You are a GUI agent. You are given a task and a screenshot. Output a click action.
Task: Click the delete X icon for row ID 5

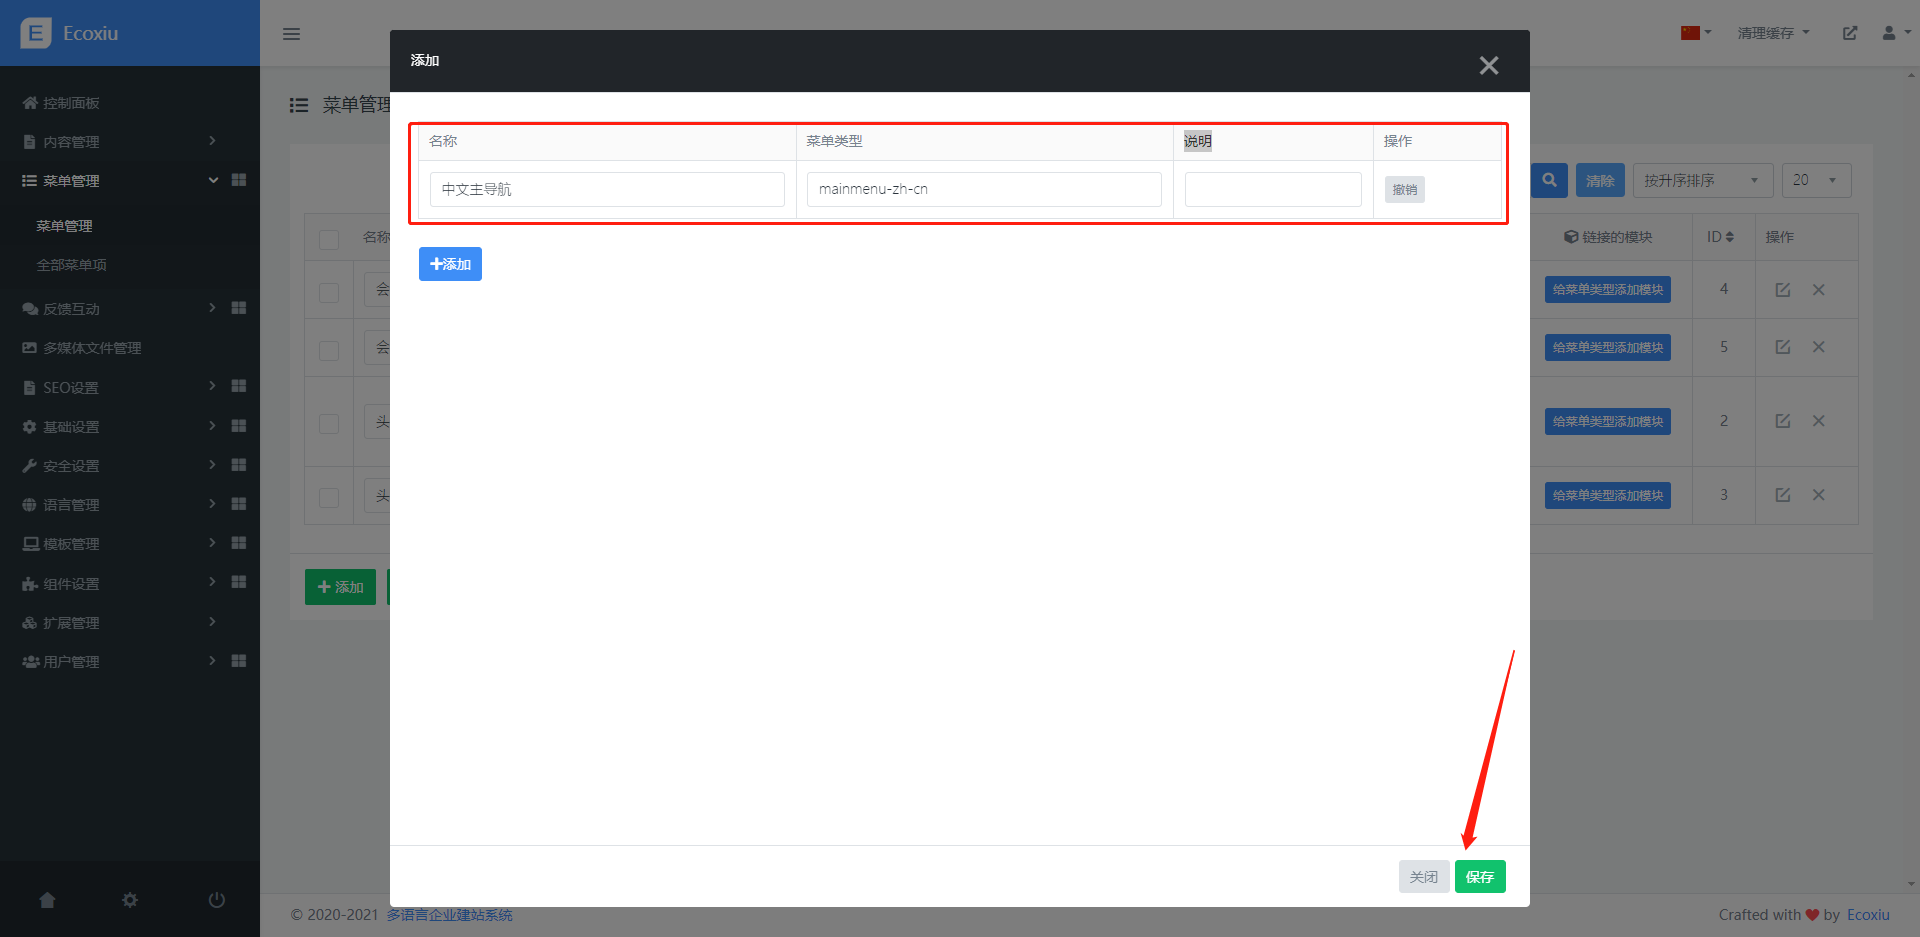click(x=1818, y=347)
